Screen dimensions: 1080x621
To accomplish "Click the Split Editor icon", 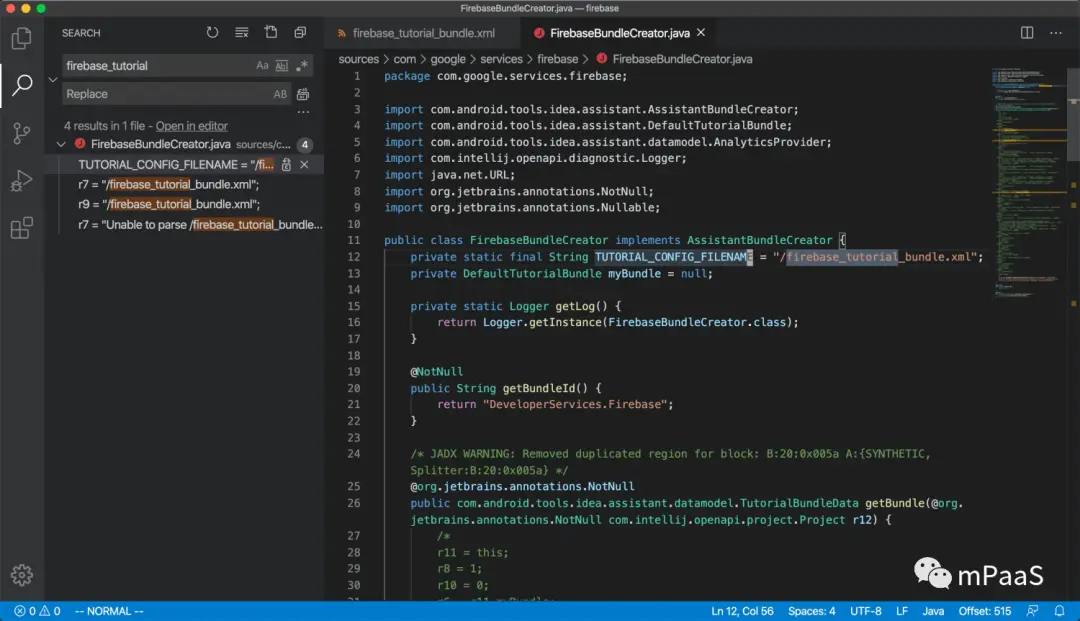I will click(x=1027, y=33).
